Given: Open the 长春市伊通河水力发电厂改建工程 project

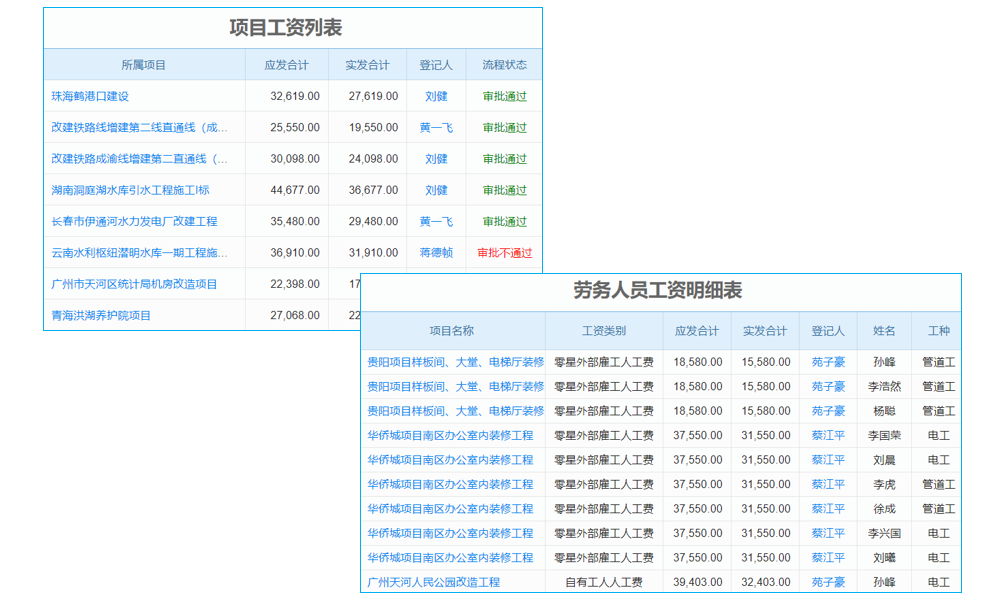Looking at the screenshot, I should [x=135, y=221].
